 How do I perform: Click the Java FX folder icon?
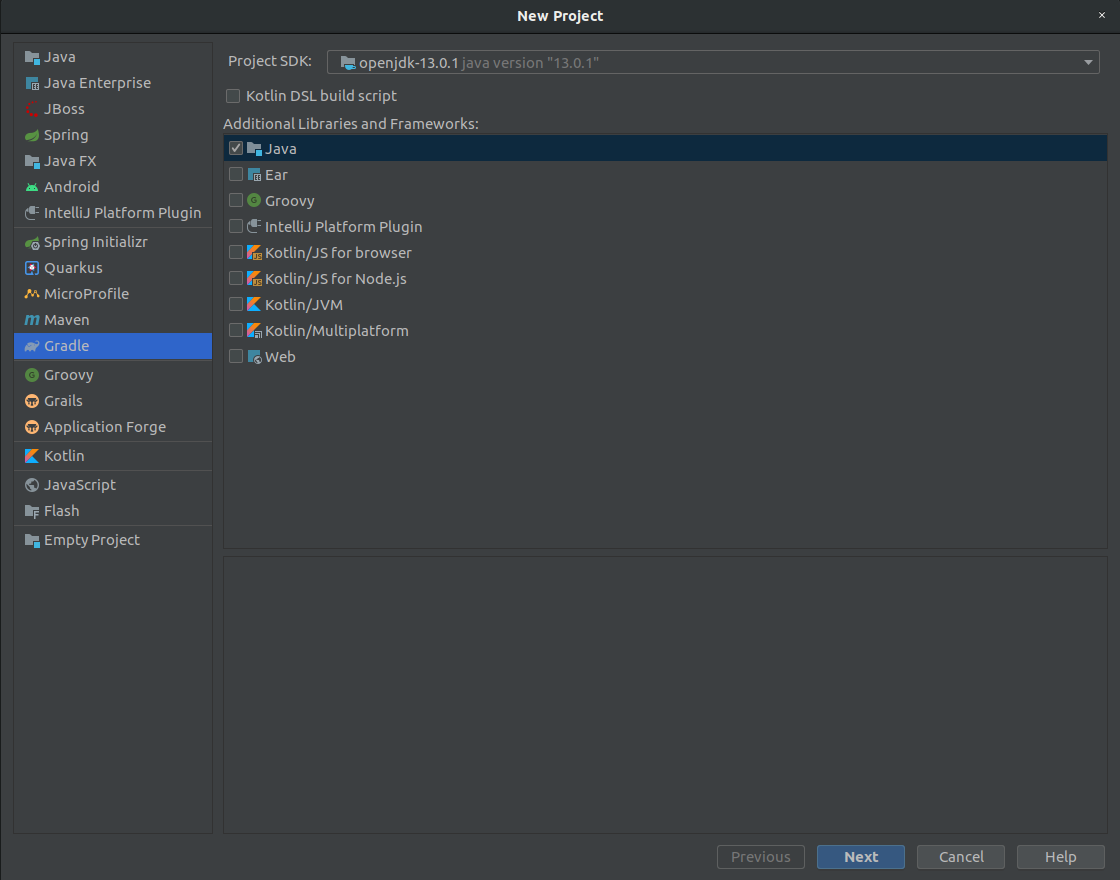click(32, 161)
